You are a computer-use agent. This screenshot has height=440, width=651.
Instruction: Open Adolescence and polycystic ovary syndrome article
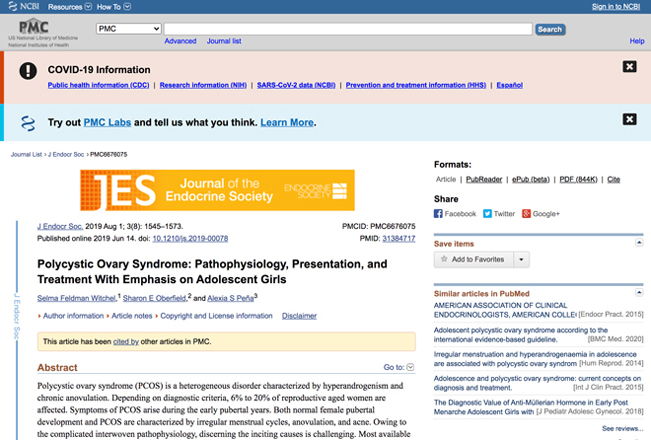[x=537, y=383]
